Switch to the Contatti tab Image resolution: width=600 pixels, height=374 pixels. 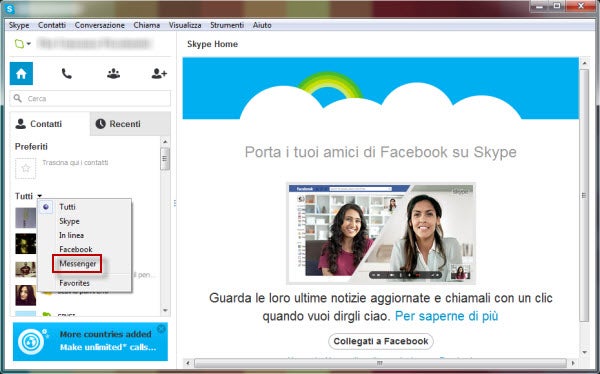[50, 124]
